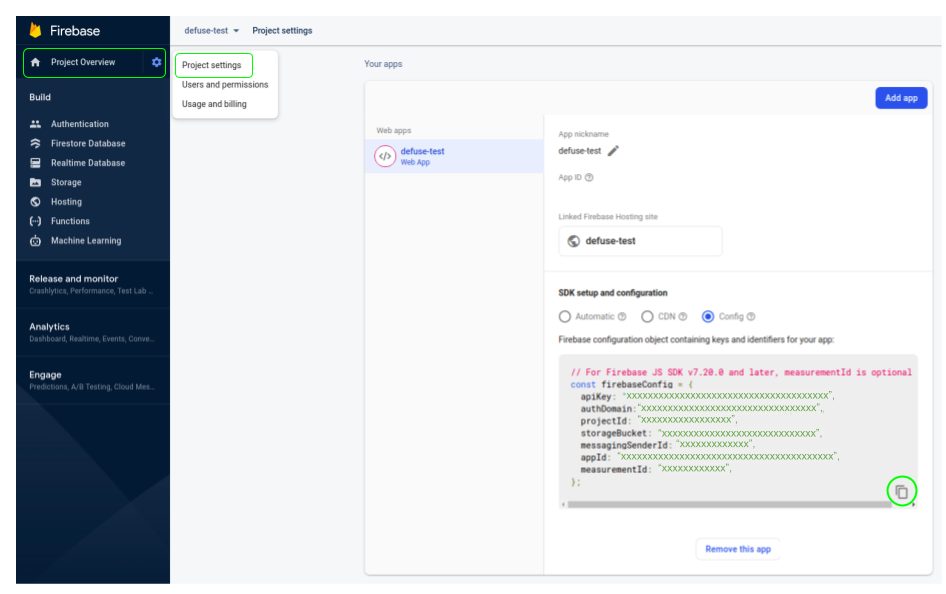946x594 pixels.
Task: Open Firestore Database page
Action: click(88, 144)
